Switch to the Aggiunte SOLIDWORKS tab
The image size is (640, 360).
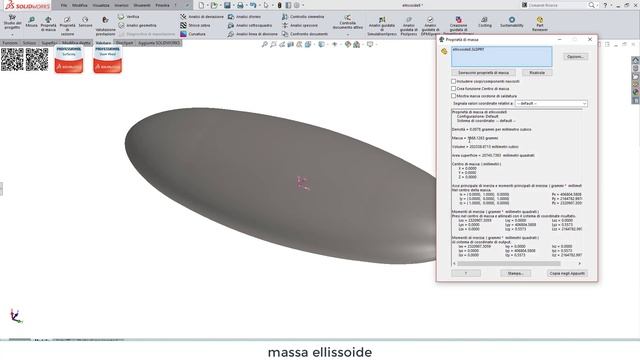[159, 43]
